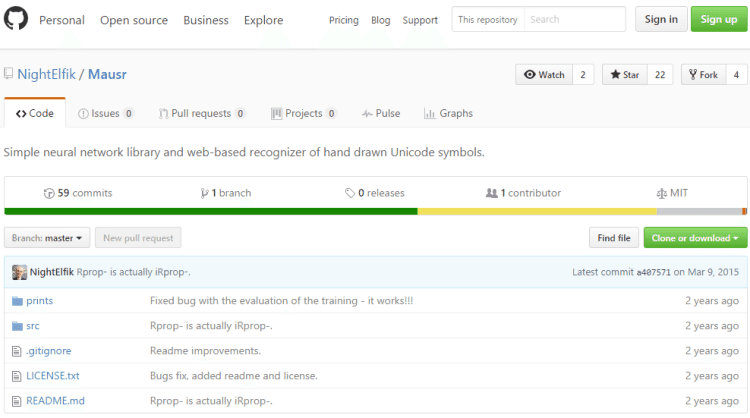
Task: Click the This repository search scope label
Action: (488, 19)
